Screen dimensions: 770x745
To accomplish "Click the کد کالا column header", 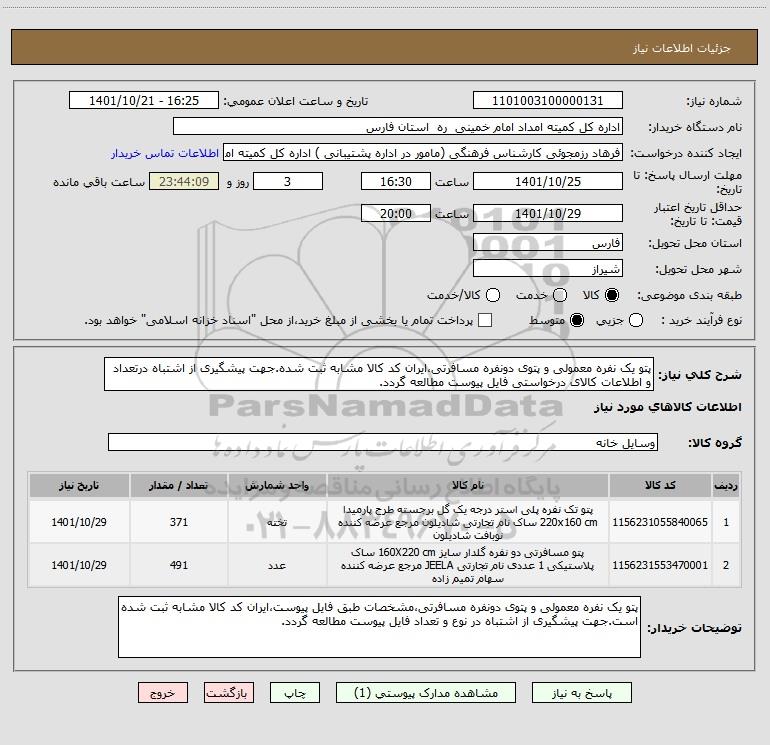I will (660, 486).
